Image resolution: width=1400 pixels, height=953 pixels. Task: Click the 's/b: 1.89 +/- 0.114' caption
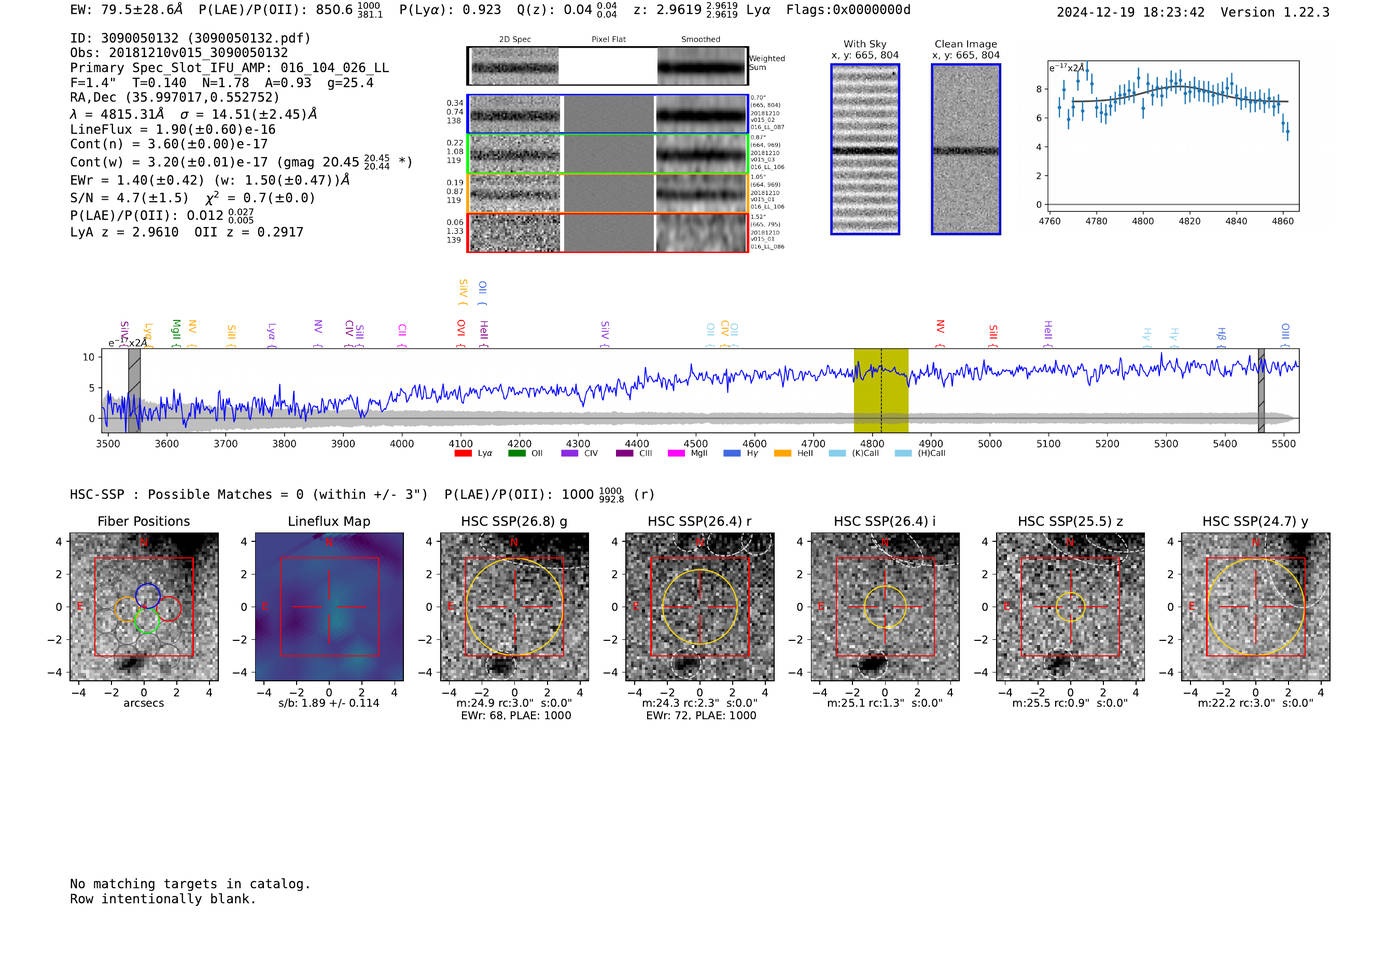coord(329,703)
